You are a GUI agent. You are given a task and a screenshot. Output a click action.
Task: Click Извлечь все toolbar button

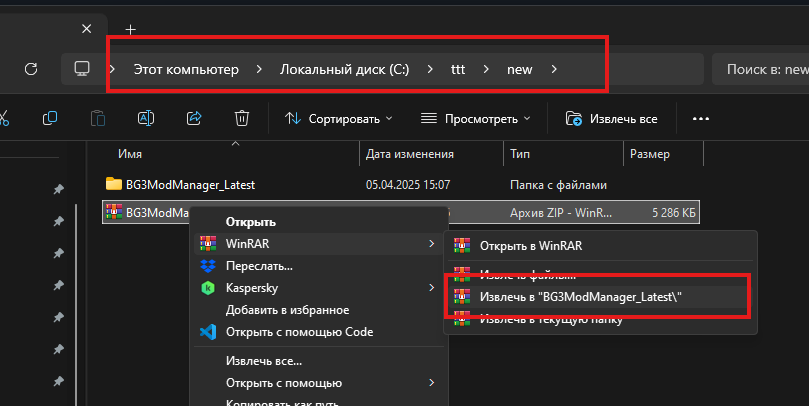[x=611, y=119]
